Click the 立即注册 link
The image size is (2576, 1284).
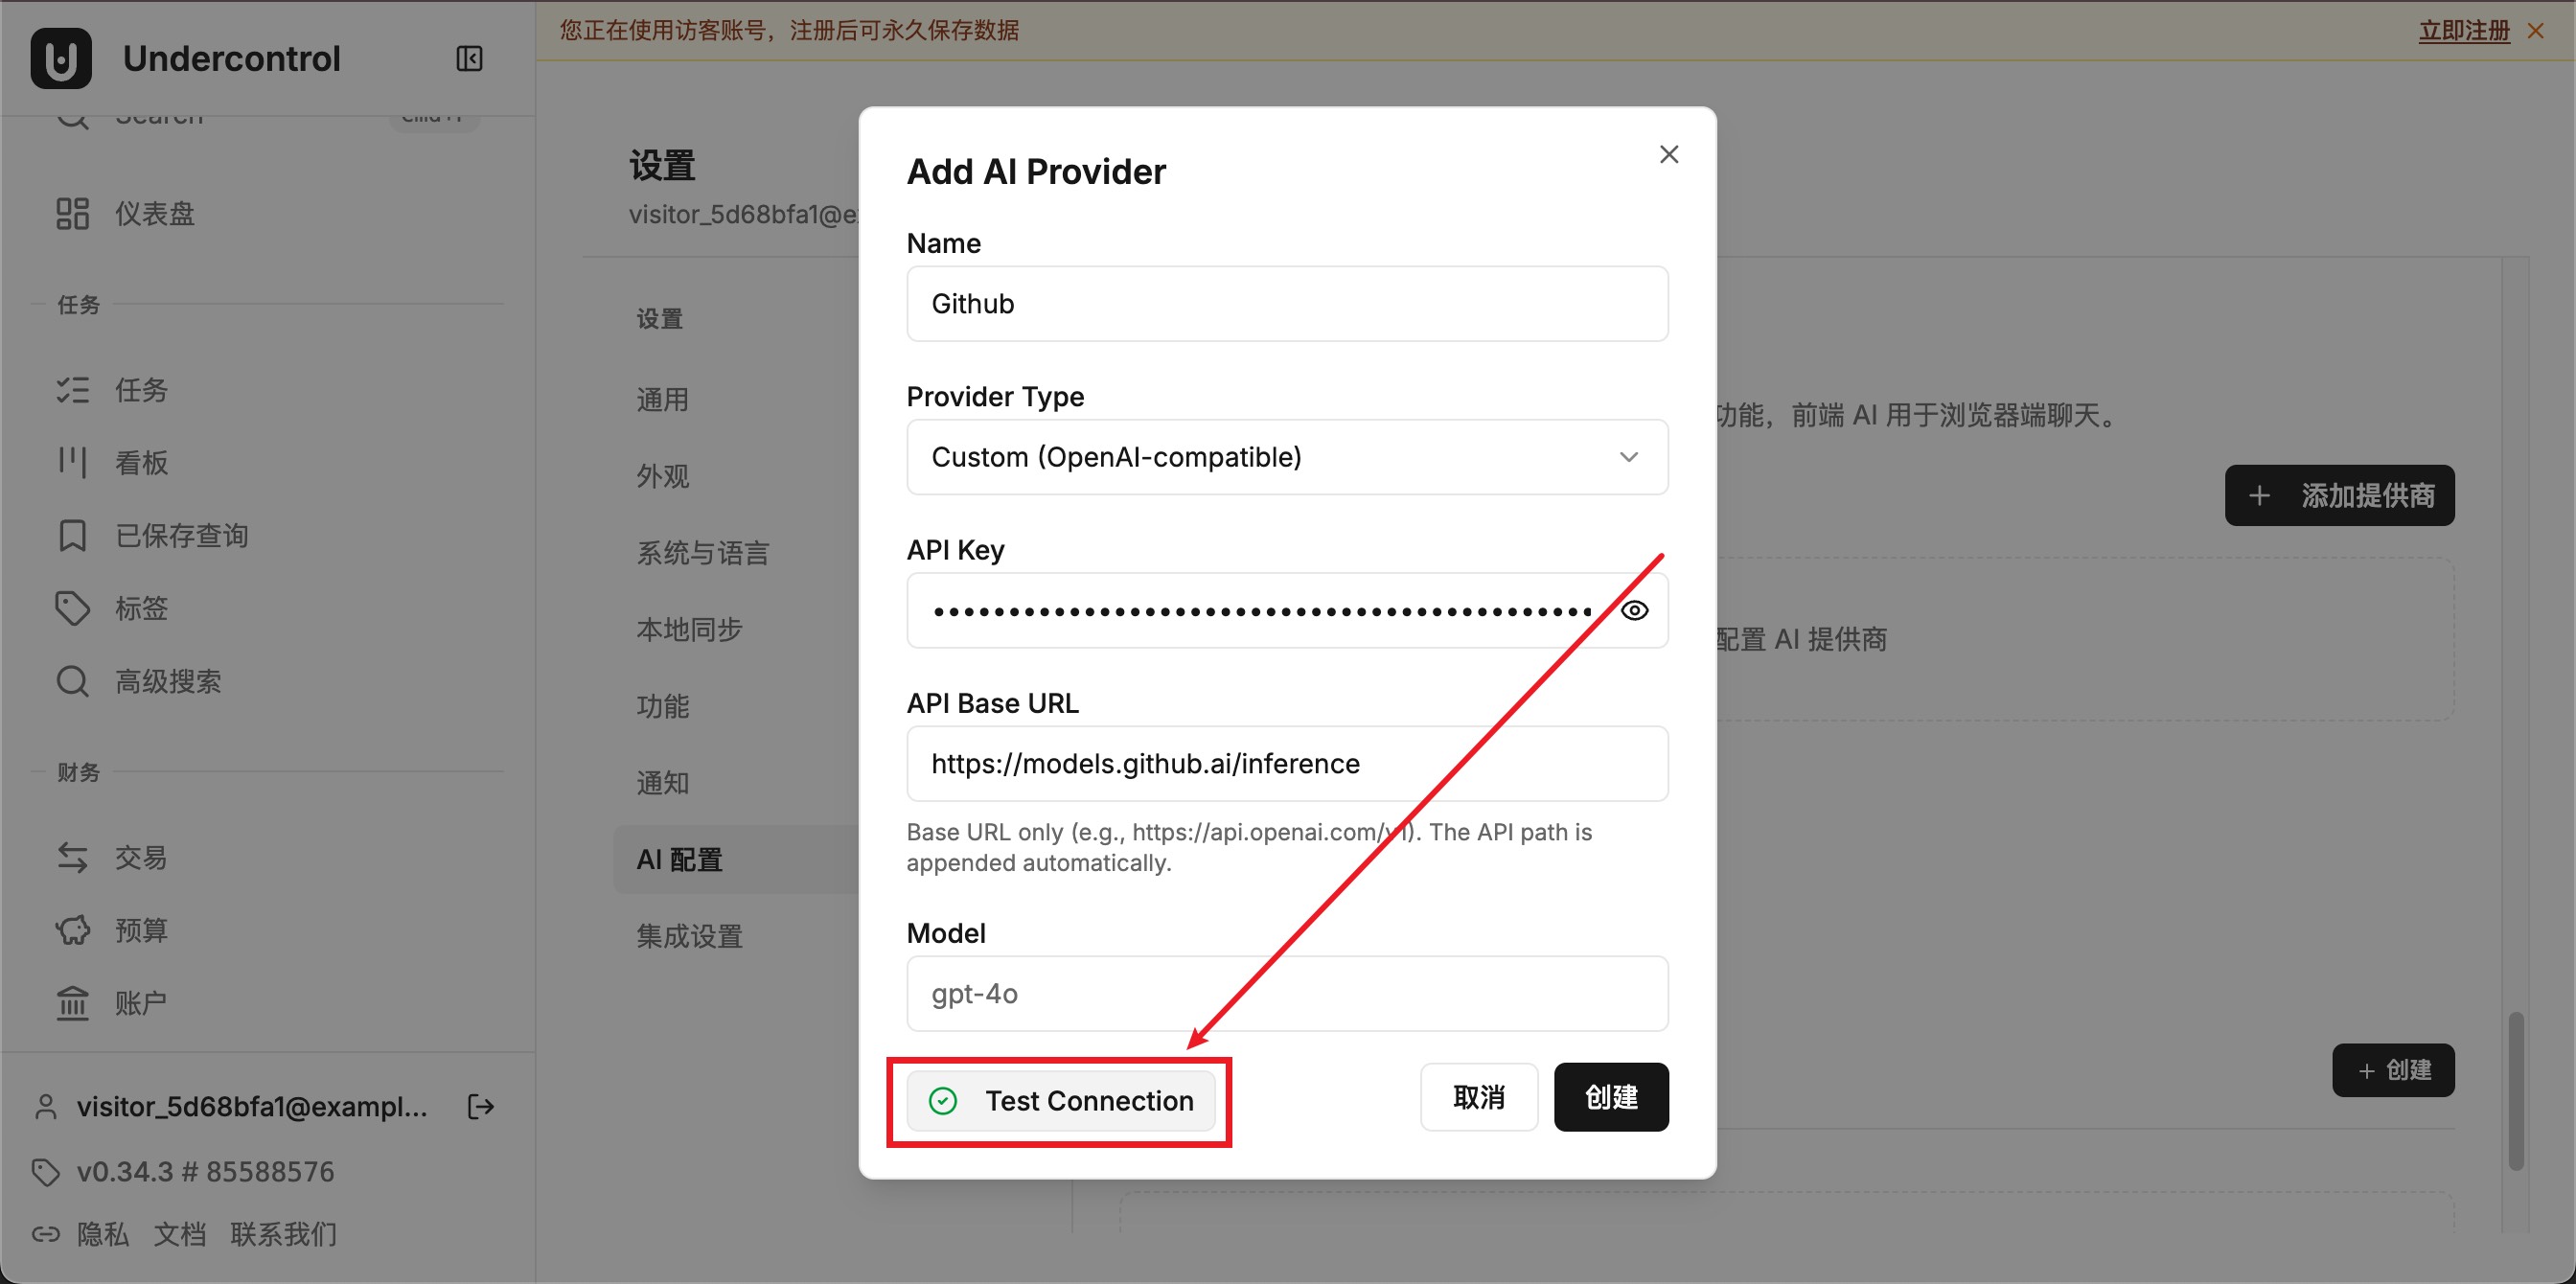[x=2464, y=31]
